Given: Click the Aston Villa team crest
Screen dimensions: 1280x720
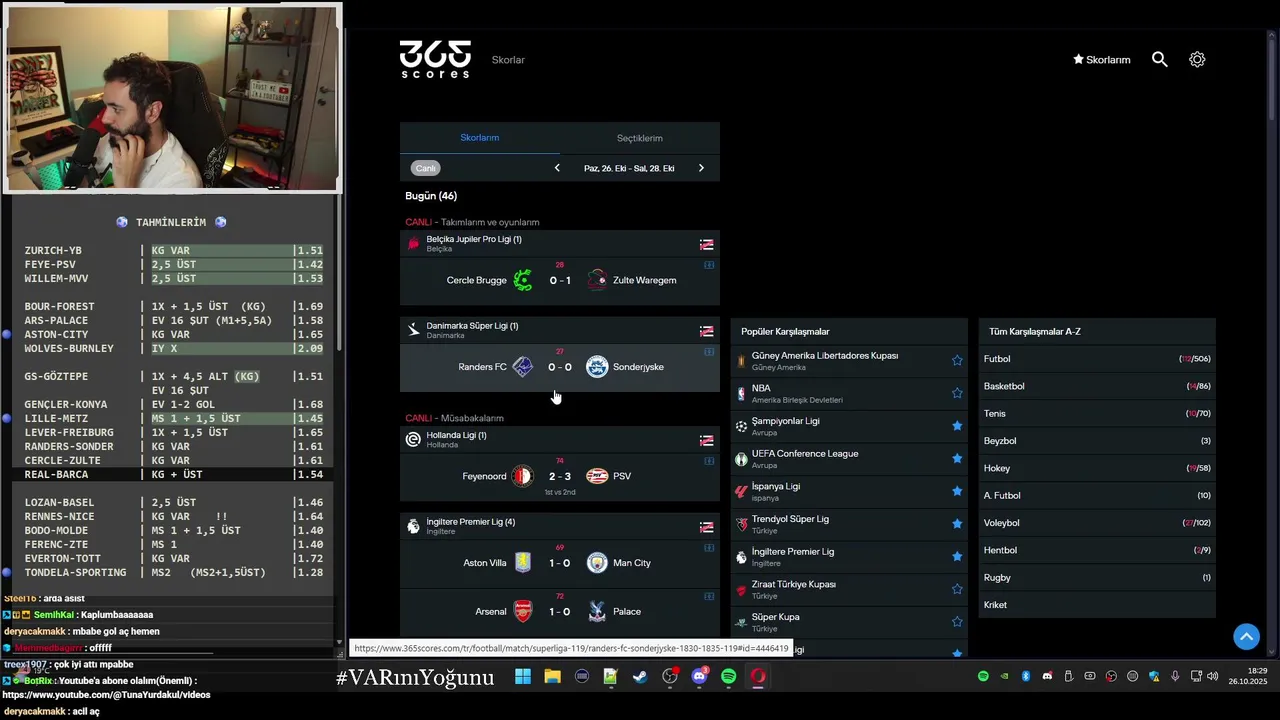Looking at the screenshot, I should click(x=523, y=563).
